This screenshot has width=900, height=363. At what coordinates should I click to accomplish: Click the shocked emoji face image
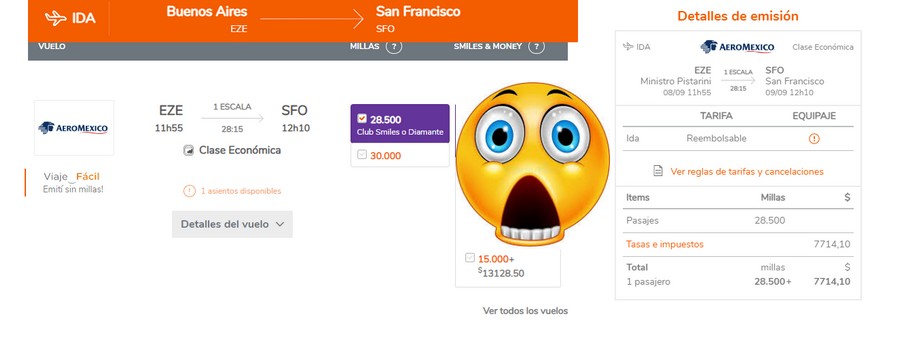point(533,164)
